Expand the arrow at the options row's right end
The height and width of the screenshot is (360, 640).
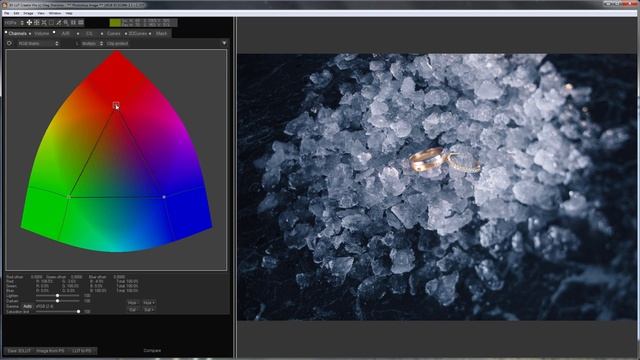click(224, 43)
